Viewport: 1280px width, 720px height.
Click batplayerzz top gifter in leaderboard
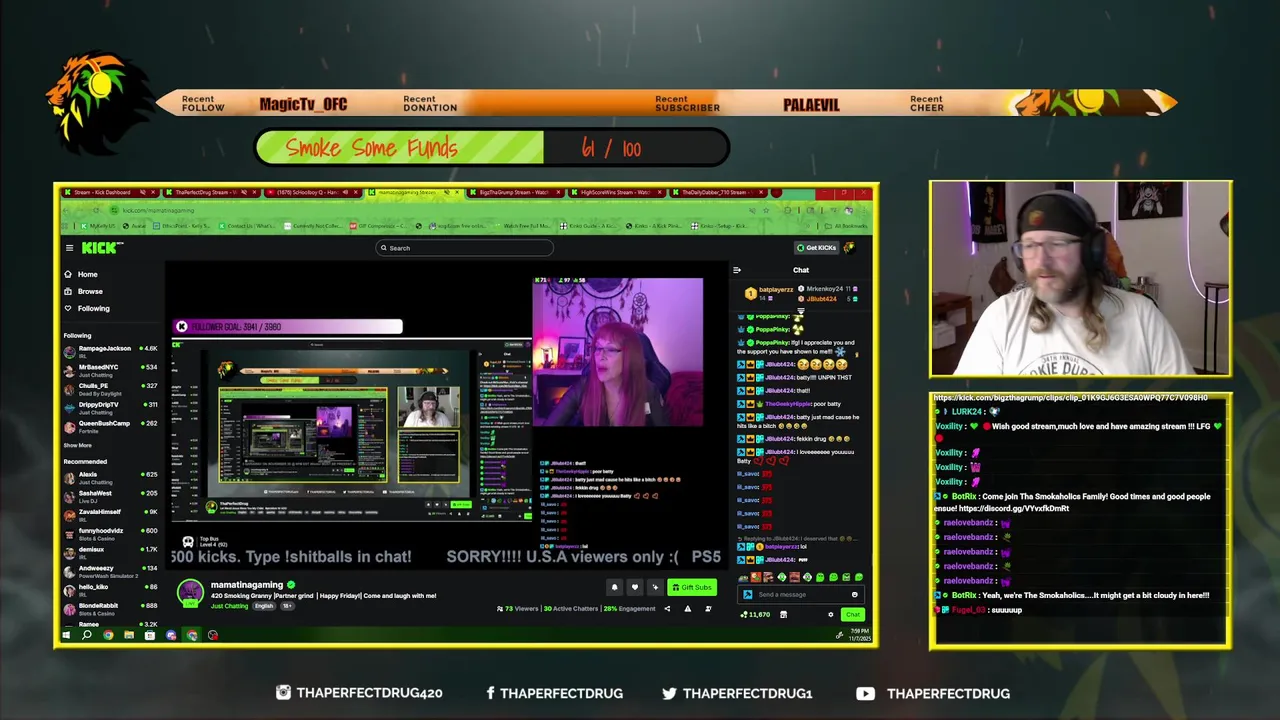click(771, 292)
